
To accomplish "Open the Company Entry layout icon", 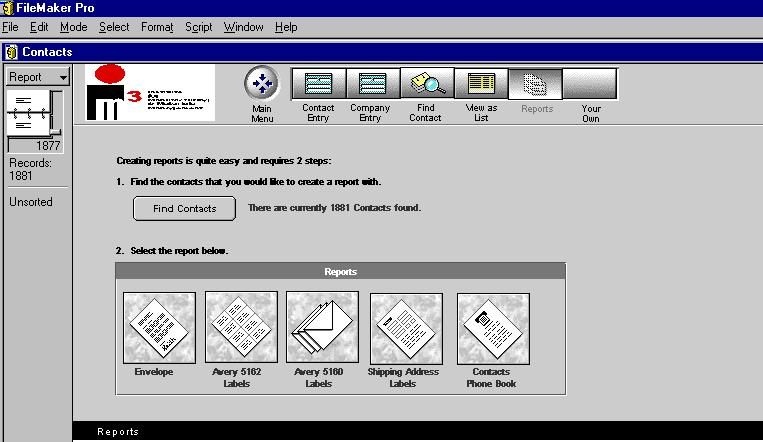I will click(x=372, y=84).
